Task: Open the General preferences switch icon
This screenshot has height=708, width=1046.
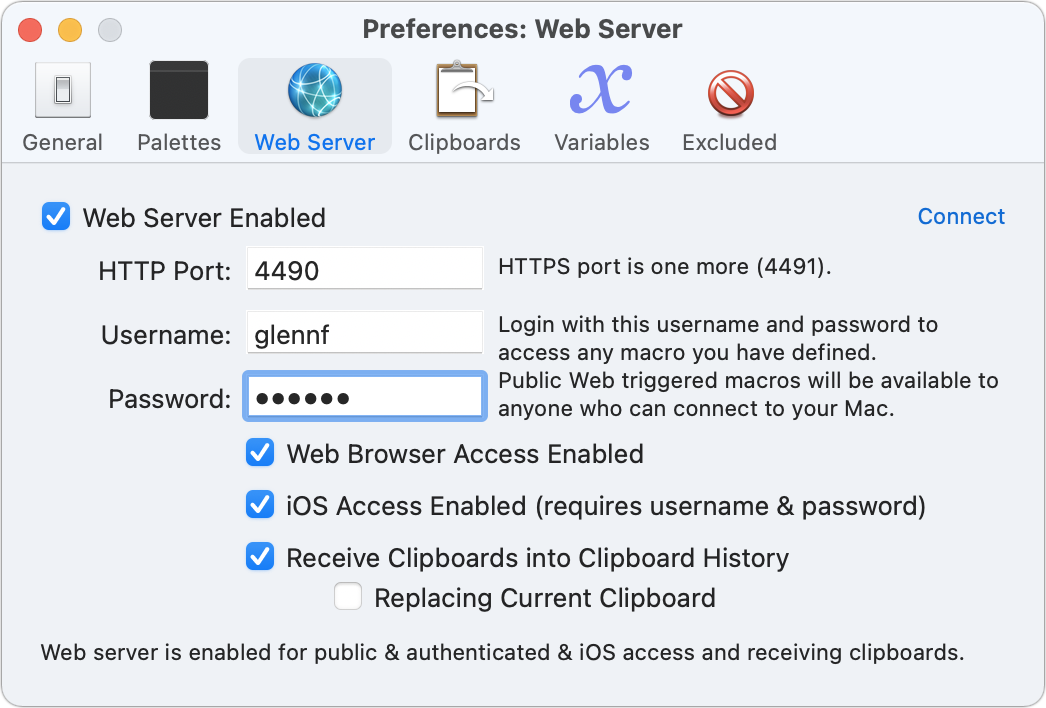Action: pyautogui.click(x=63, y=90)
